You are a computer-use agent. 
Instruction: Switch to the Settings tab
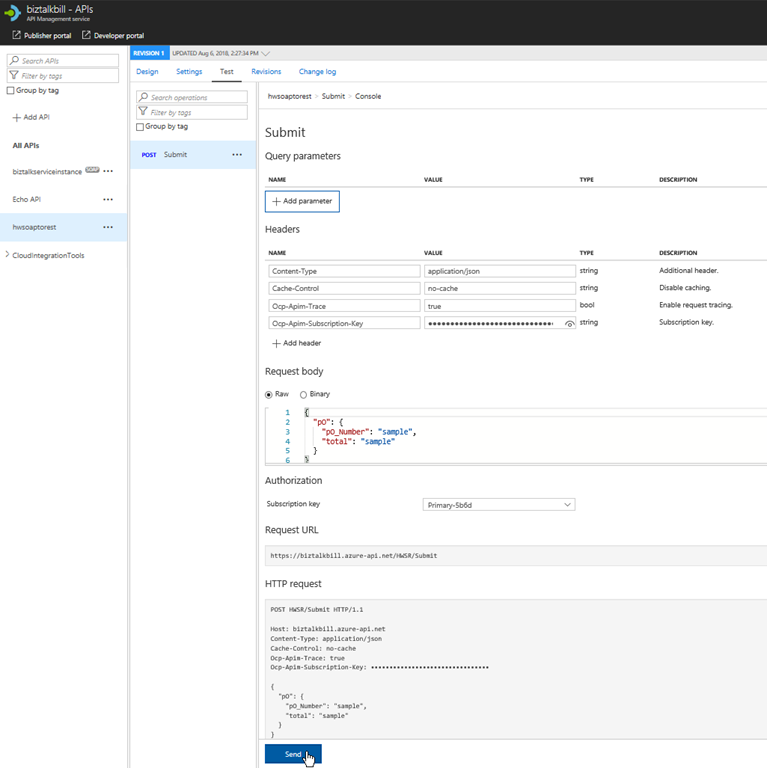point(189,72)
